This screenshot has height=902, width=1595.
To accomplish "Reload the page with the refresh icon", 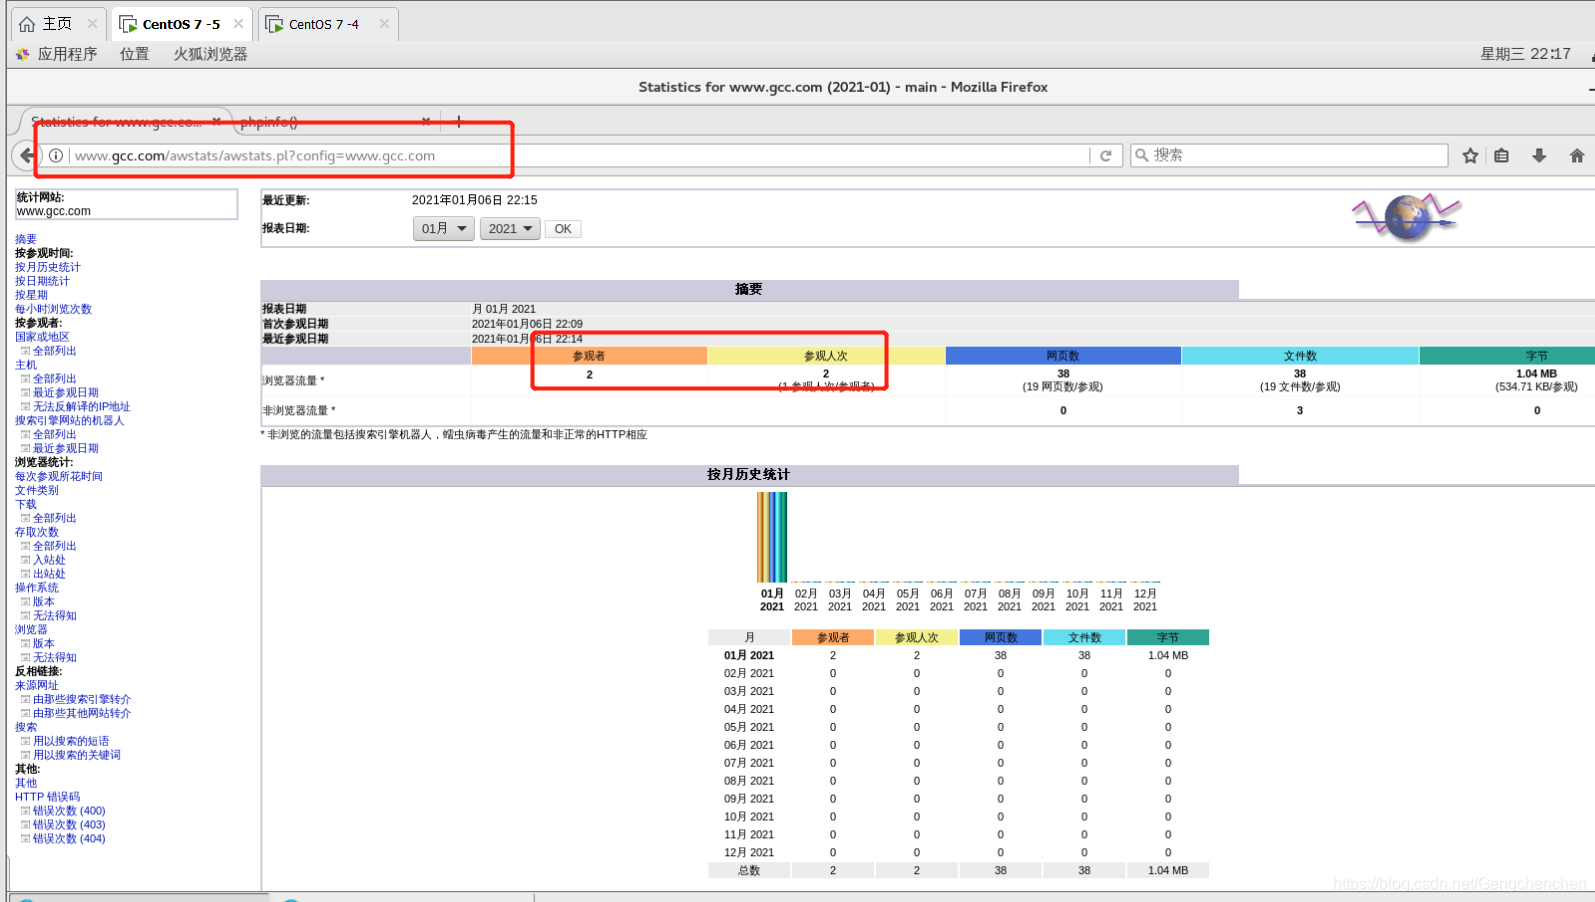I will 1105,155.
